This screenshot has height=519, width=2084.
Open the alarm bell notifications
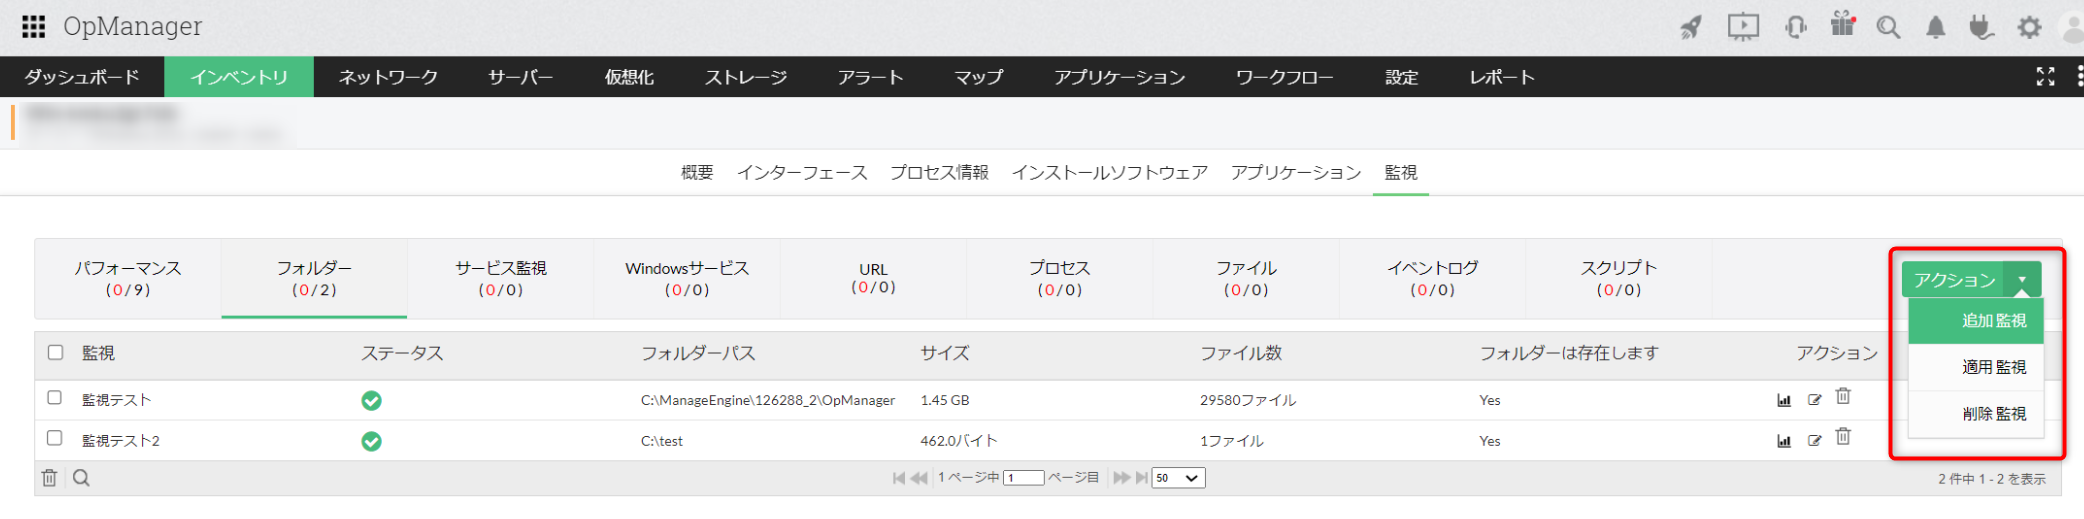coord(1936,27)
